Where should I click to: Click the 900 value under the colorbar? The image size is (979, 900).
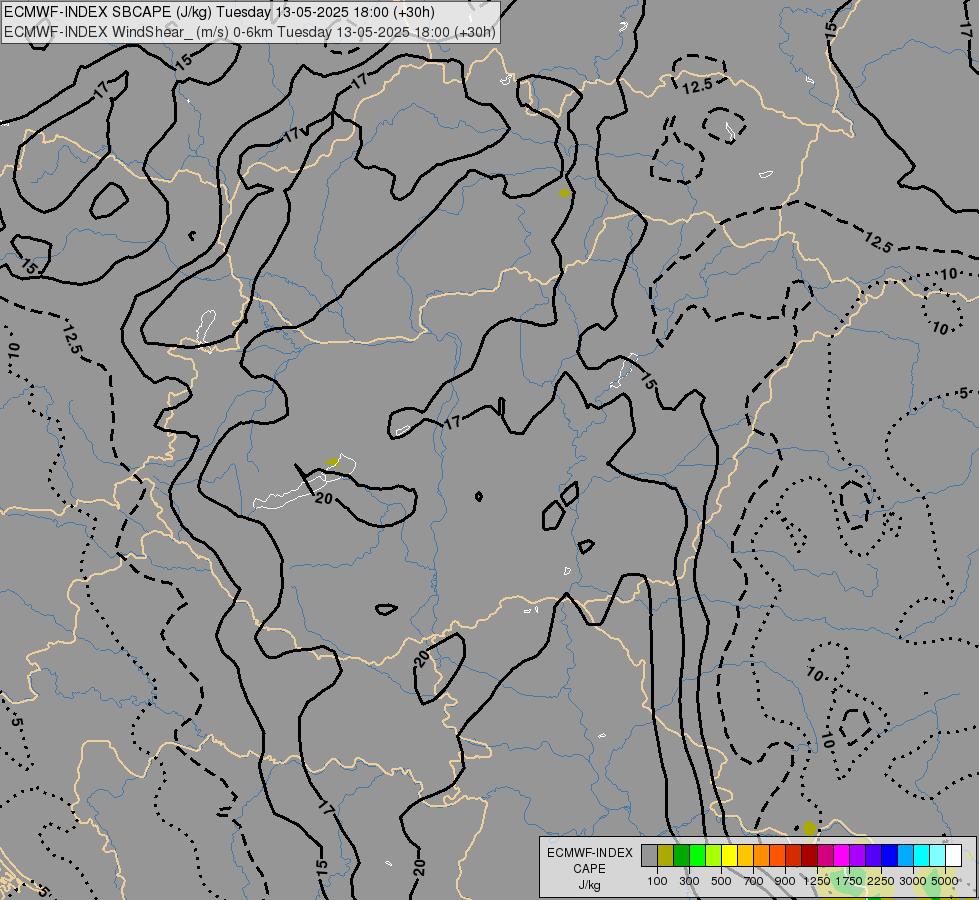pos(785,881)
